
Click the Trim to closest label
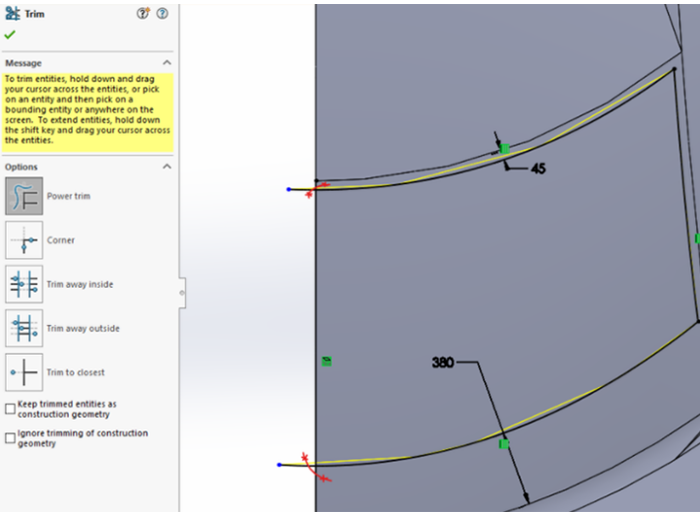75,372
